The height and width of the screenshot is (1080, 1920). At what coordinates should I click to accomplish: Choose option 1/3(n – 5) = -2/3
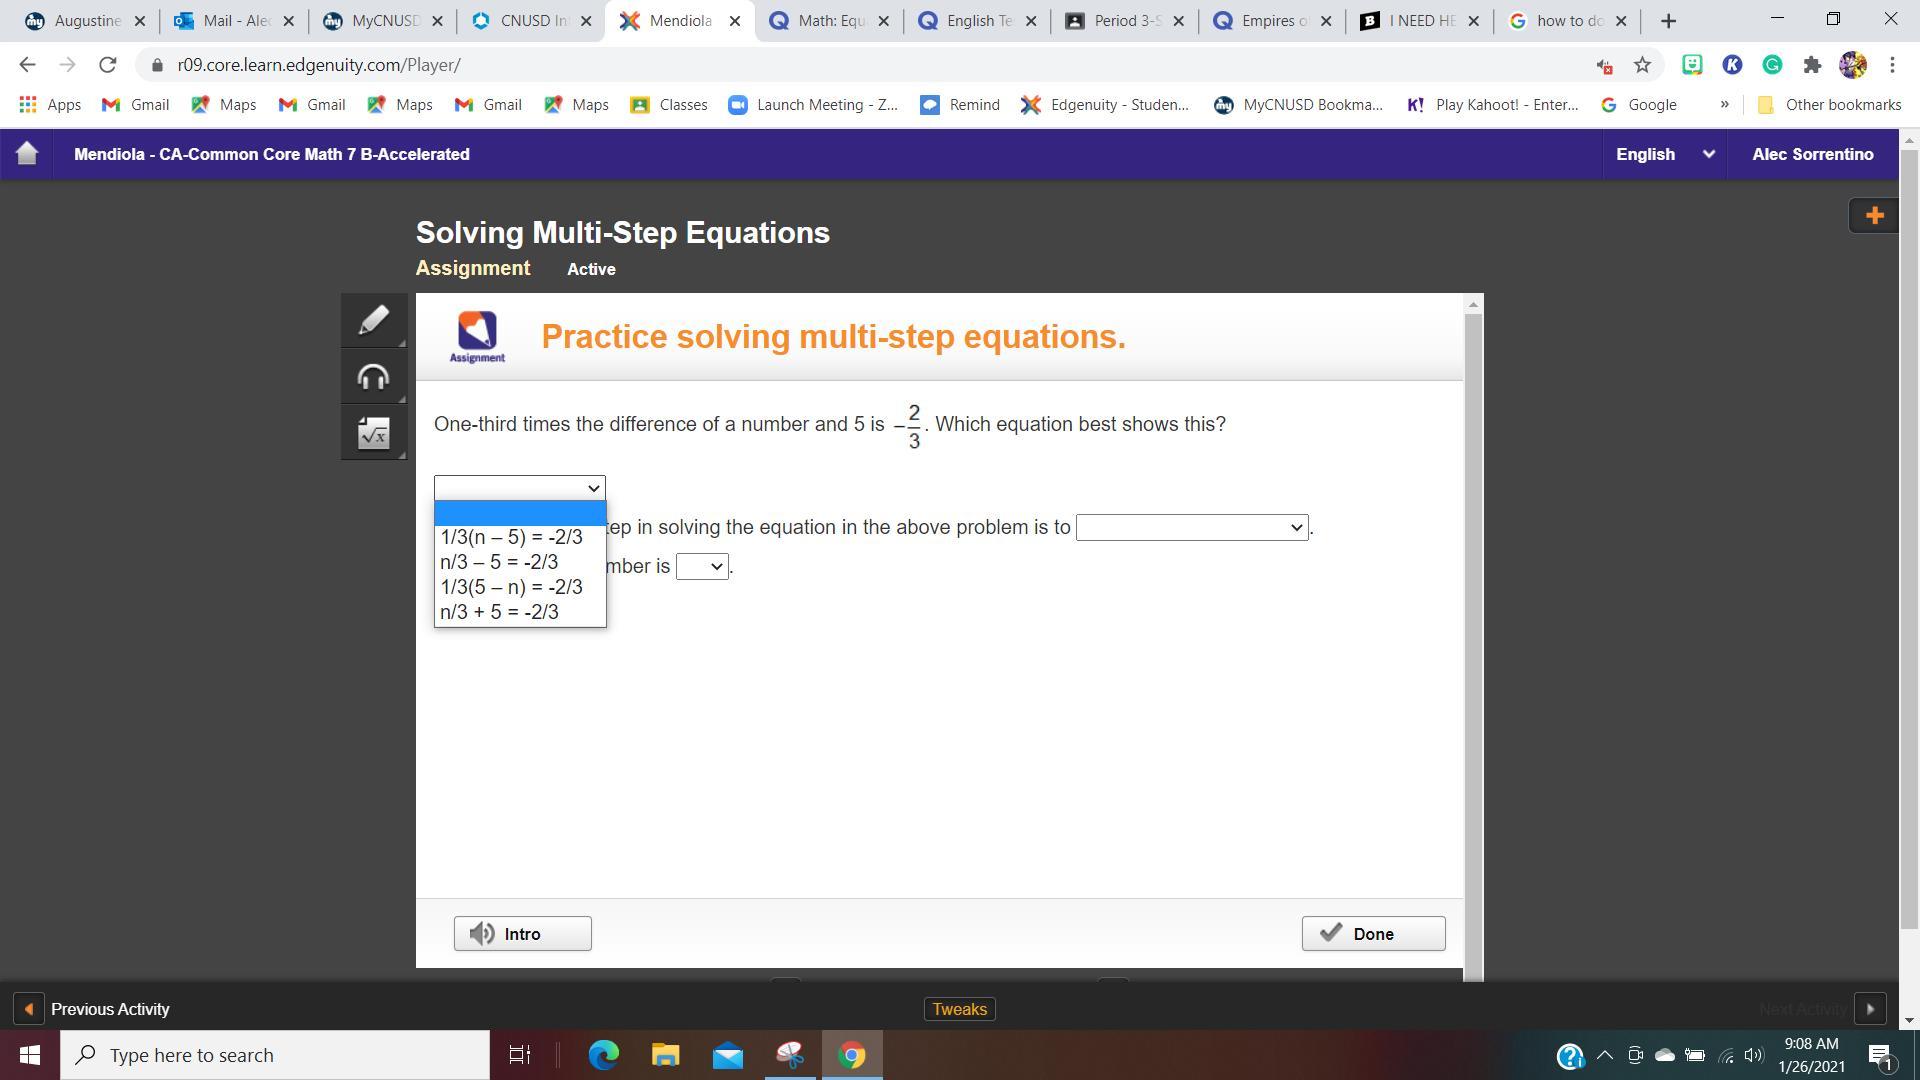pos(511,537)
